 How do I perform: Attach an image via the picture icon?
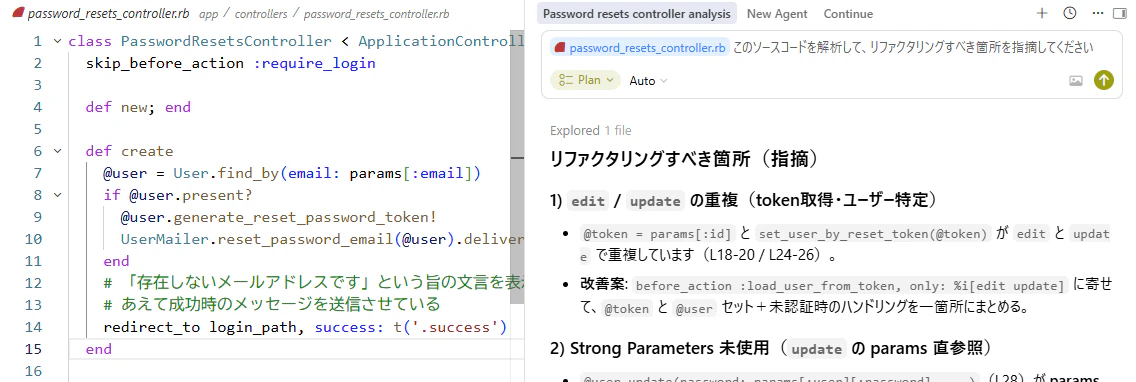coord(1076,80)
